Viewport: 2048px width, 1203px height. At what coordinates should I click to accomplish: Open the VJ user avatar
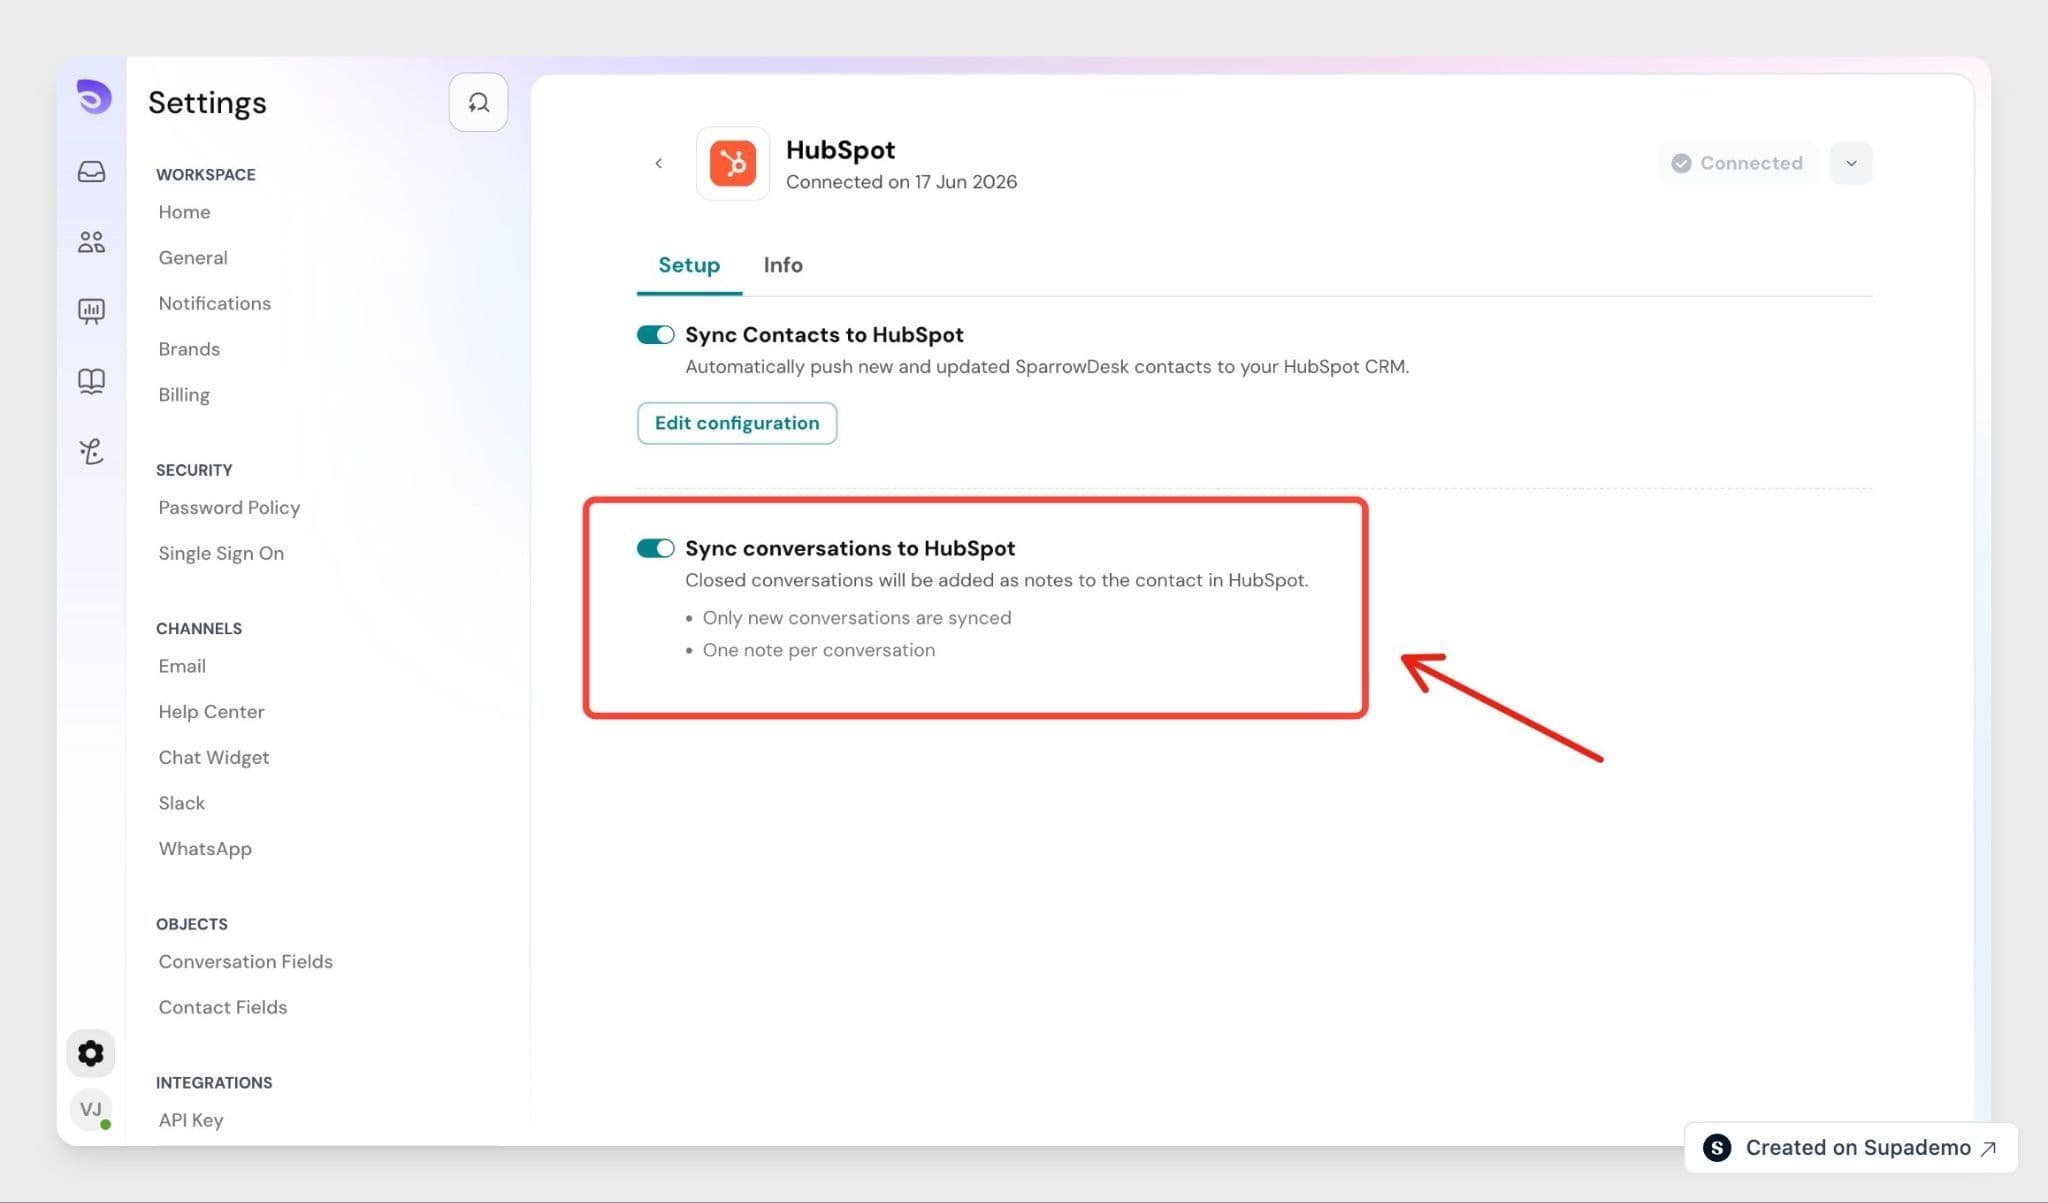tap(91, 1109)
